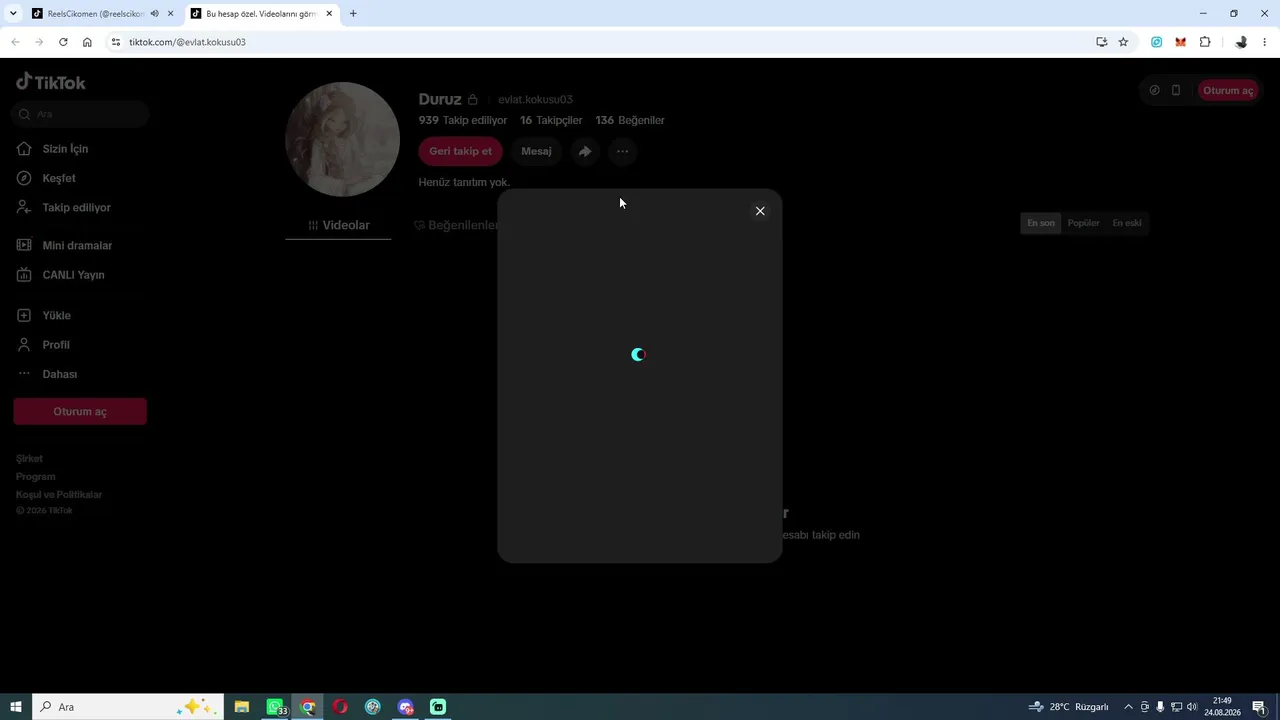Reload the current page
The height and width of the screenshot is (720, 1280).
(63, 42)
